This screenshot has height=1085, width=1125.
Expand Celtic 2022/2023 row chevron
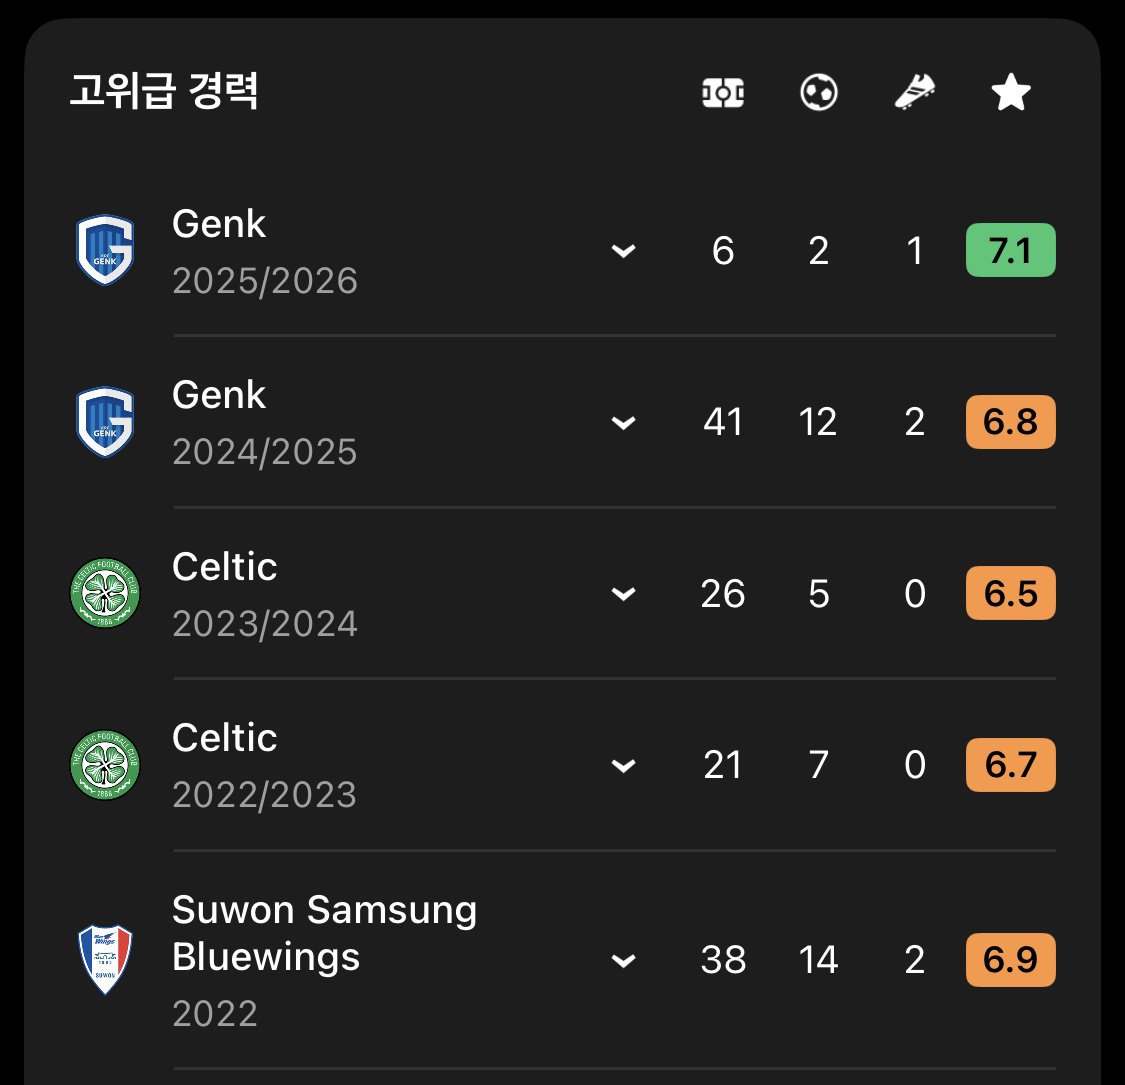[623, 765]
